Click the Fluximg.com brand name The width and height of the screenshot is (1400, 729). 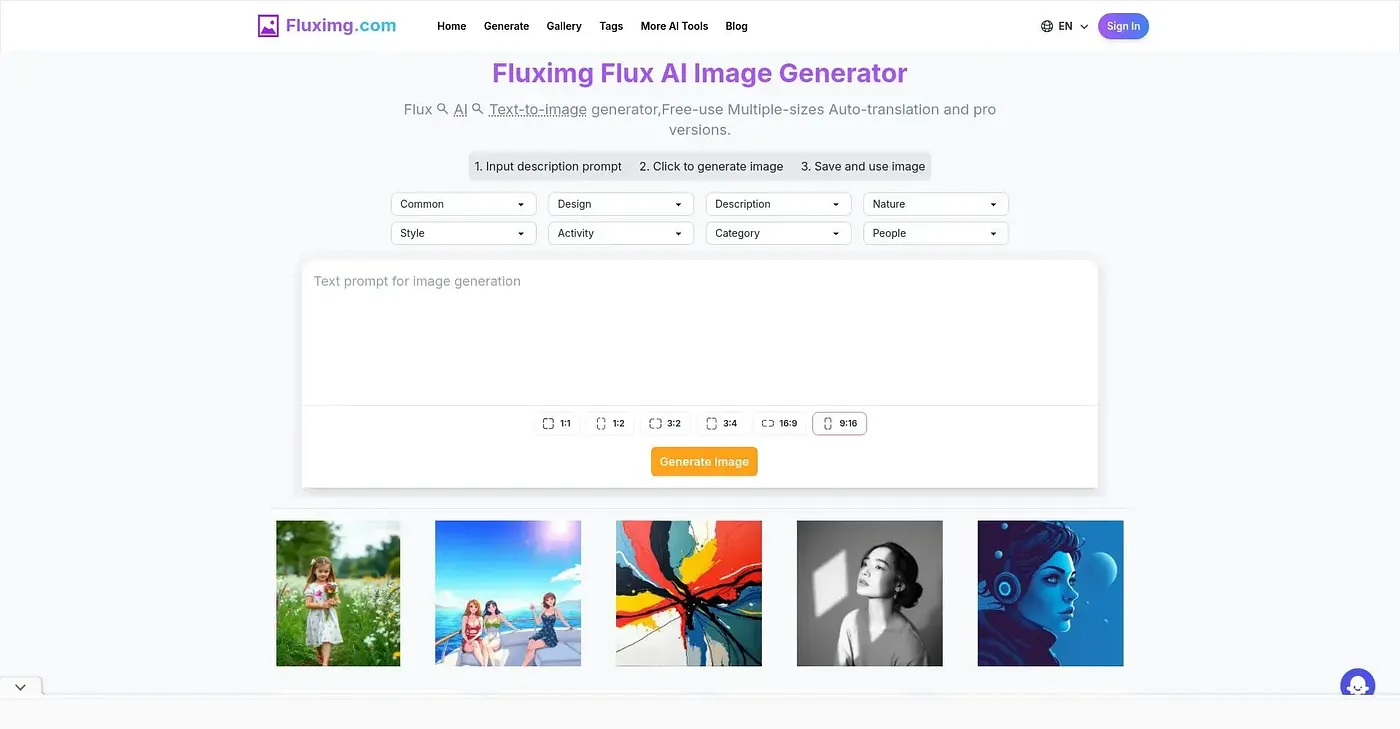point(341,26)
